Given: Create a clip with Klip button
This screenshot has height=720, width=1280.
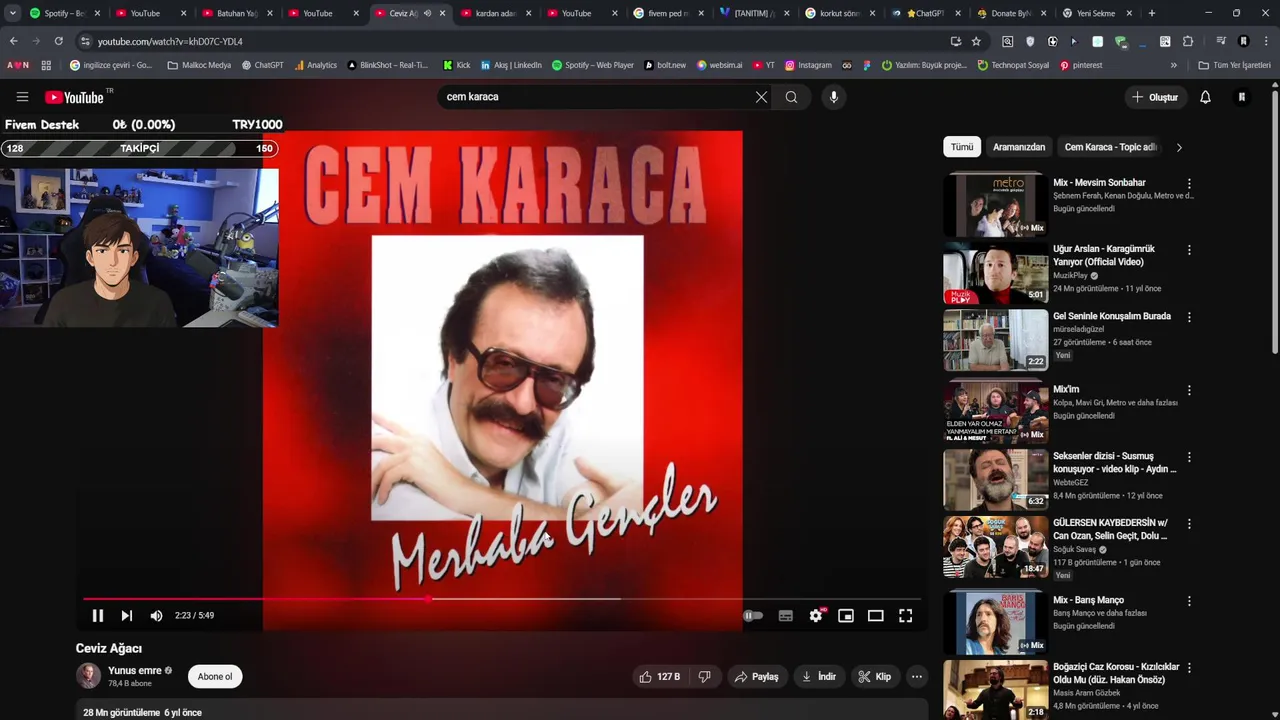Looking at the screenshot, I should click(x=874, y=677).
